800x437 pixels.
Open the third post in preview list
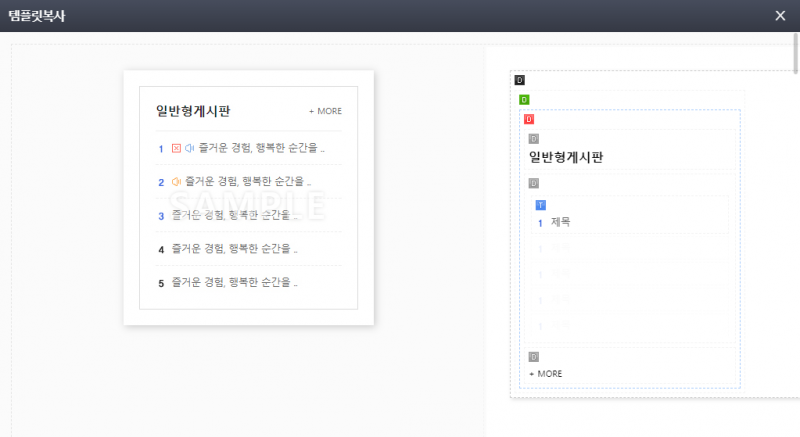tap(234, 215)
